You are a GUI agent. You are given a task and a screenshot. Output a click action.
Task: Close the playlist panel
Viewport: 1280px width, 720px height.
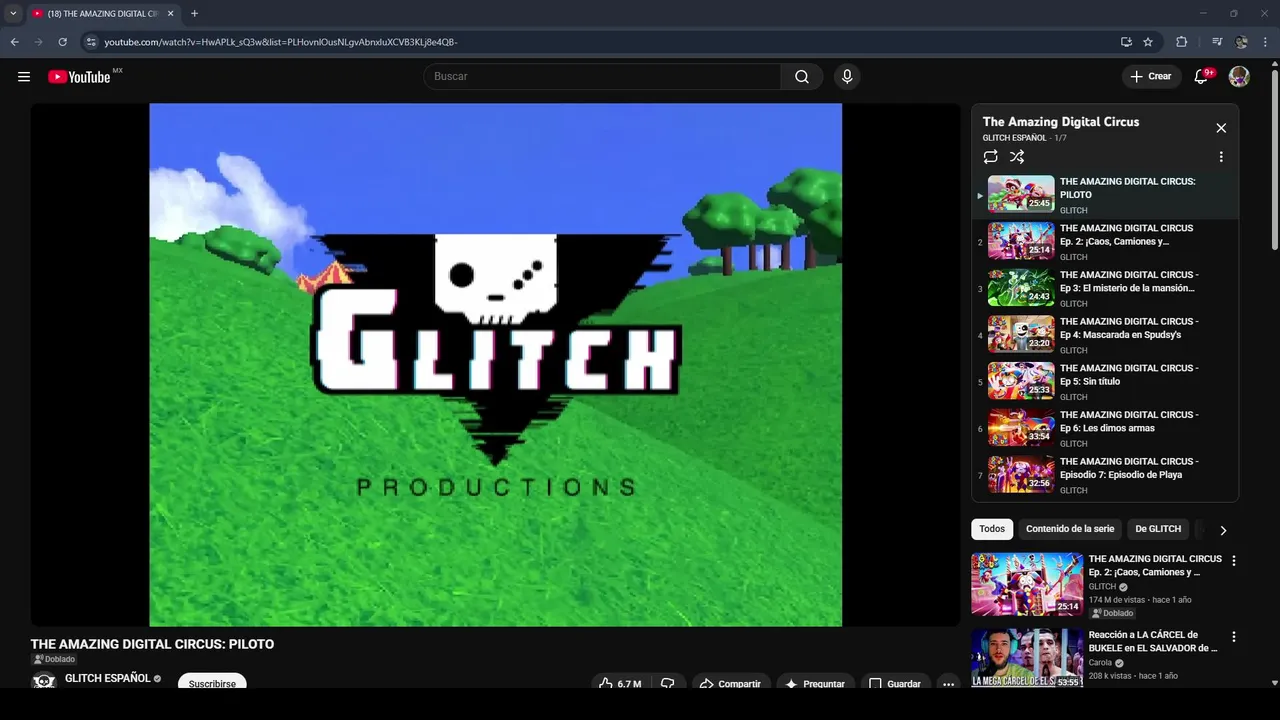click(x=1221, y=128)
